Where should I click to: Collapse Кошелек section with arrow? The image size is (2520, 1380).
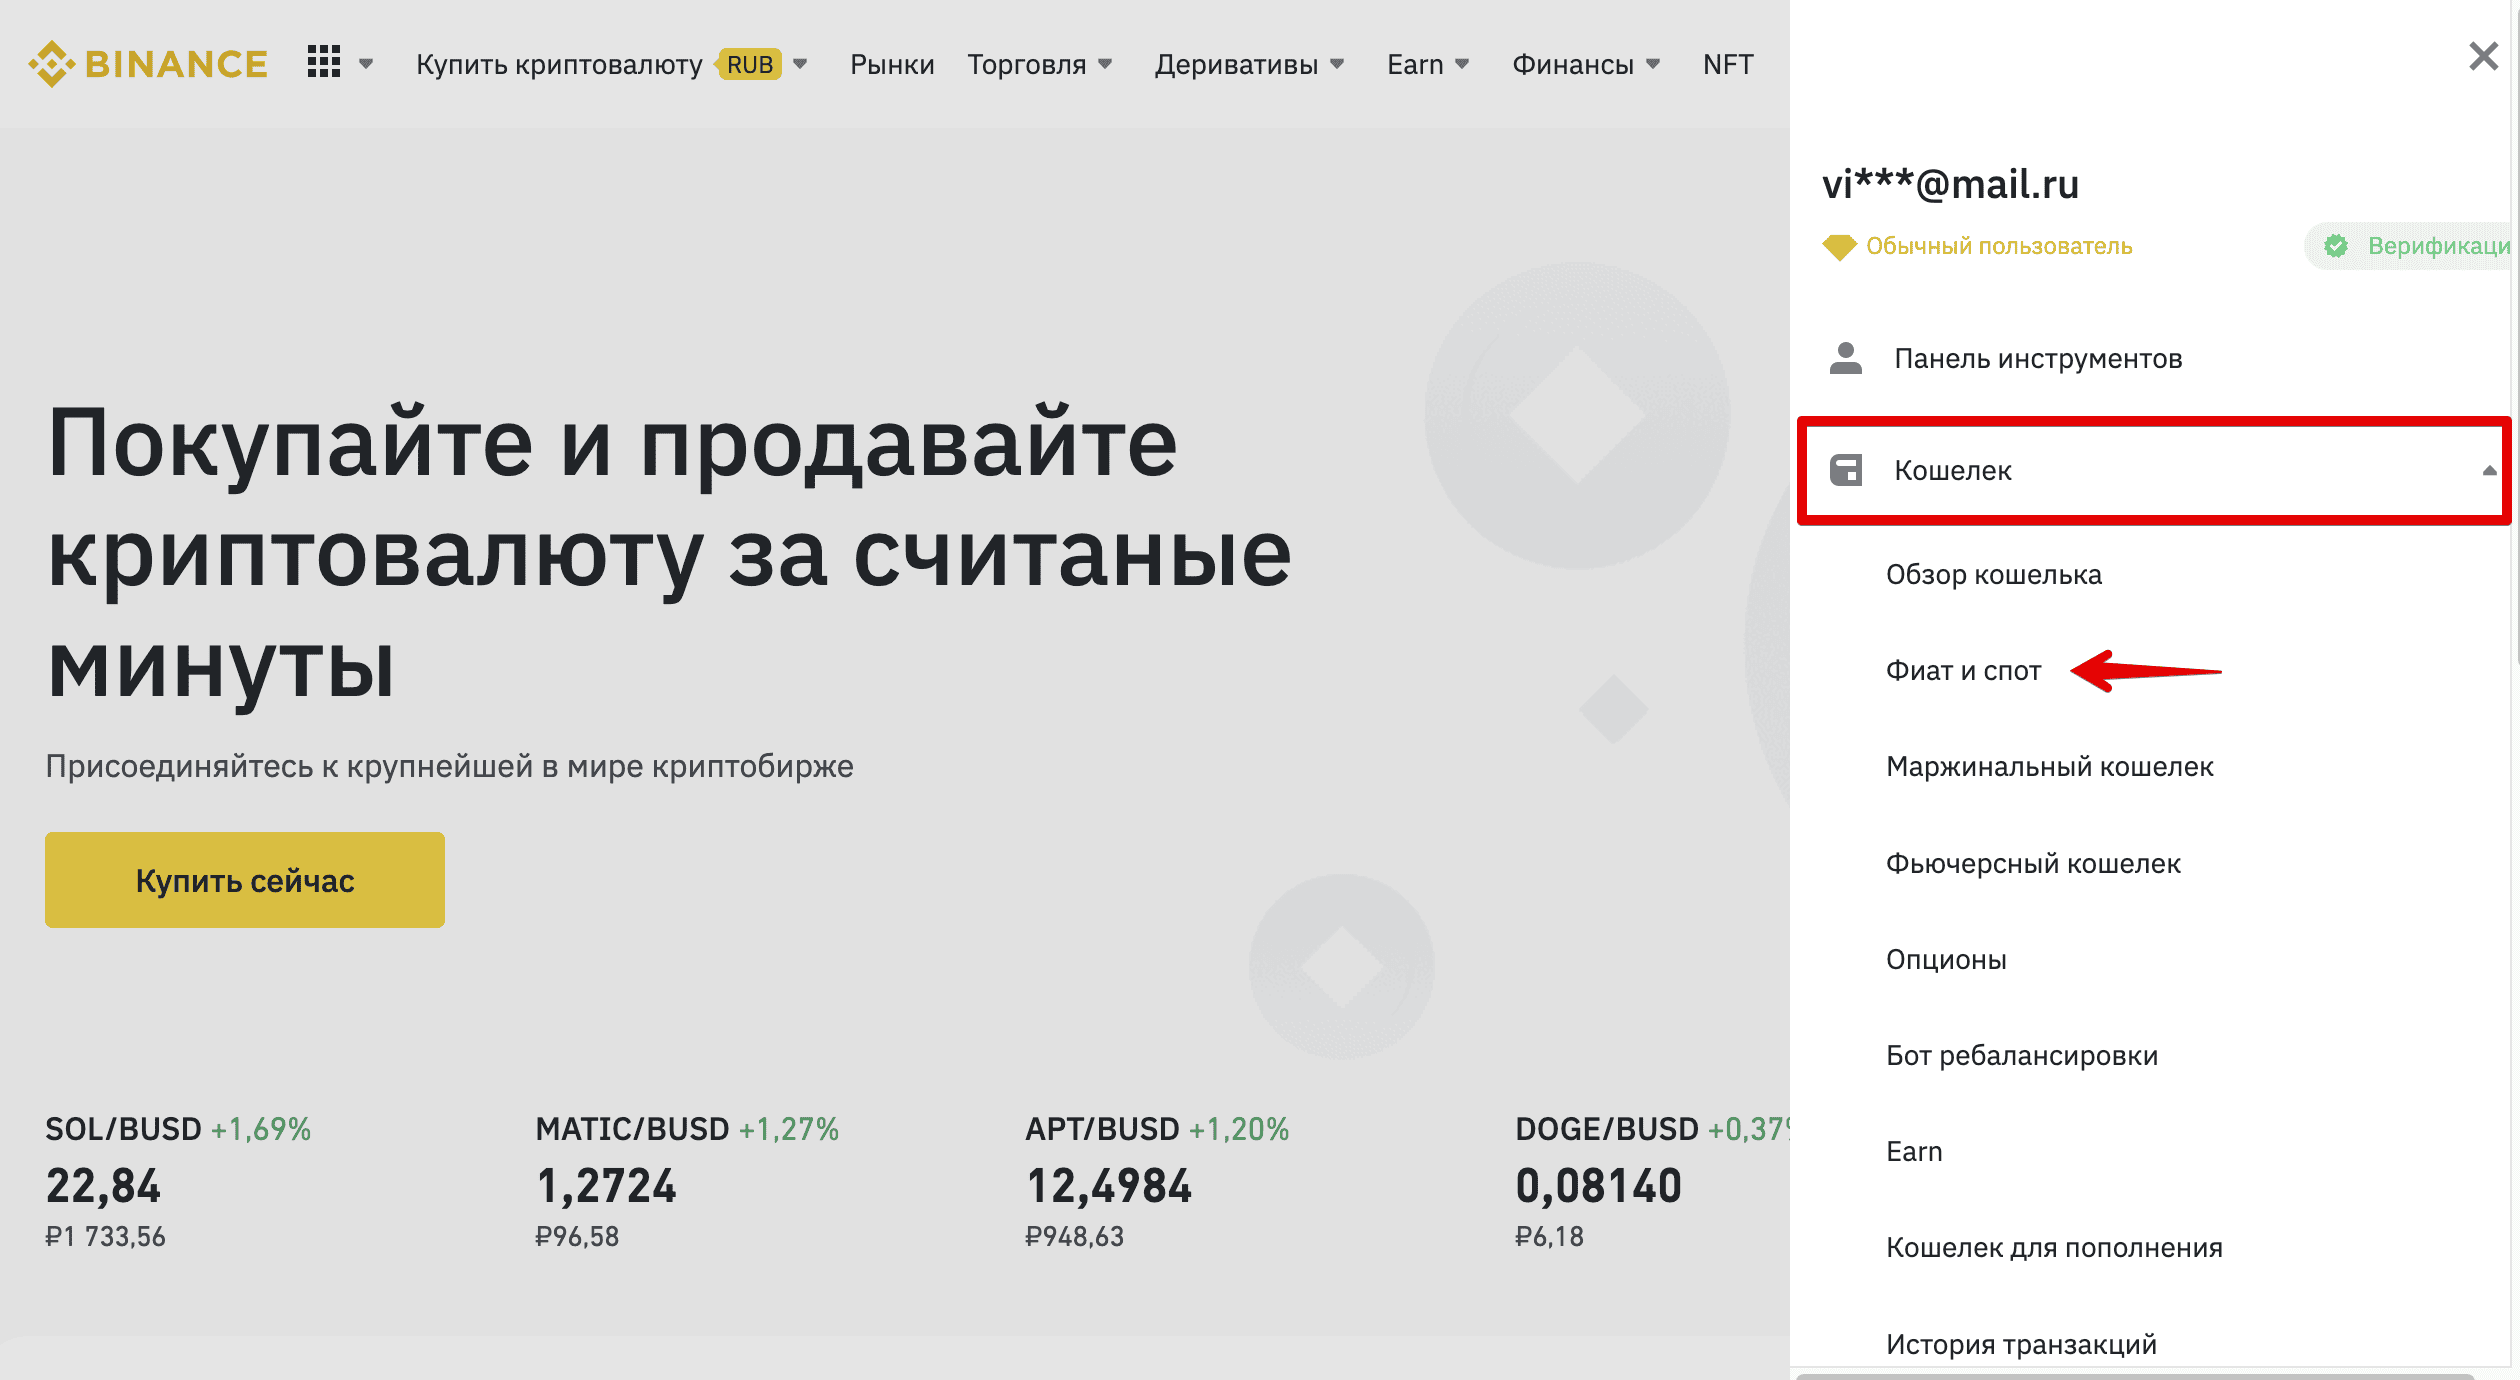click(x=2488, y=470)
